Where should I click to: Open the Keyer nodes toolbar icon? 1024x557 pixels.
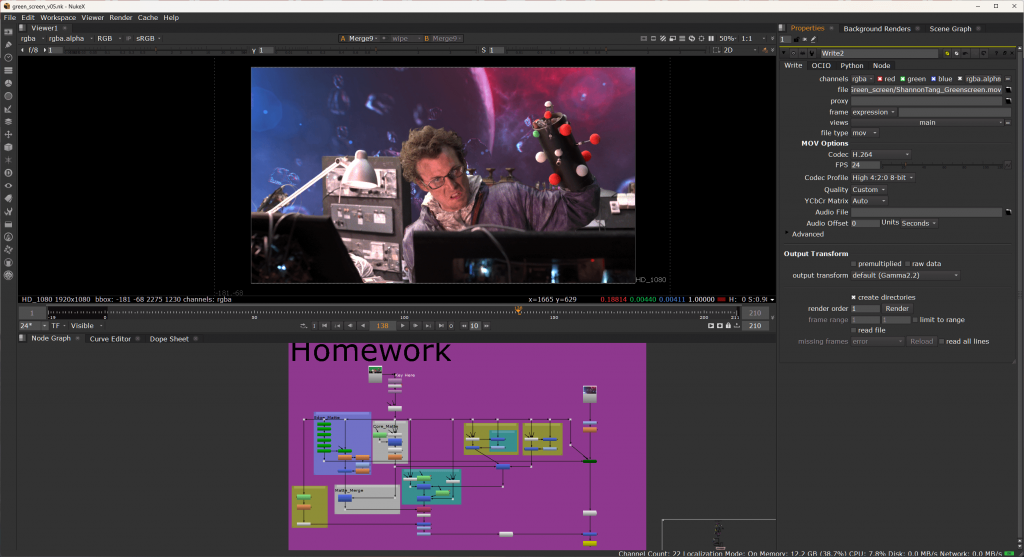point(8,109)
